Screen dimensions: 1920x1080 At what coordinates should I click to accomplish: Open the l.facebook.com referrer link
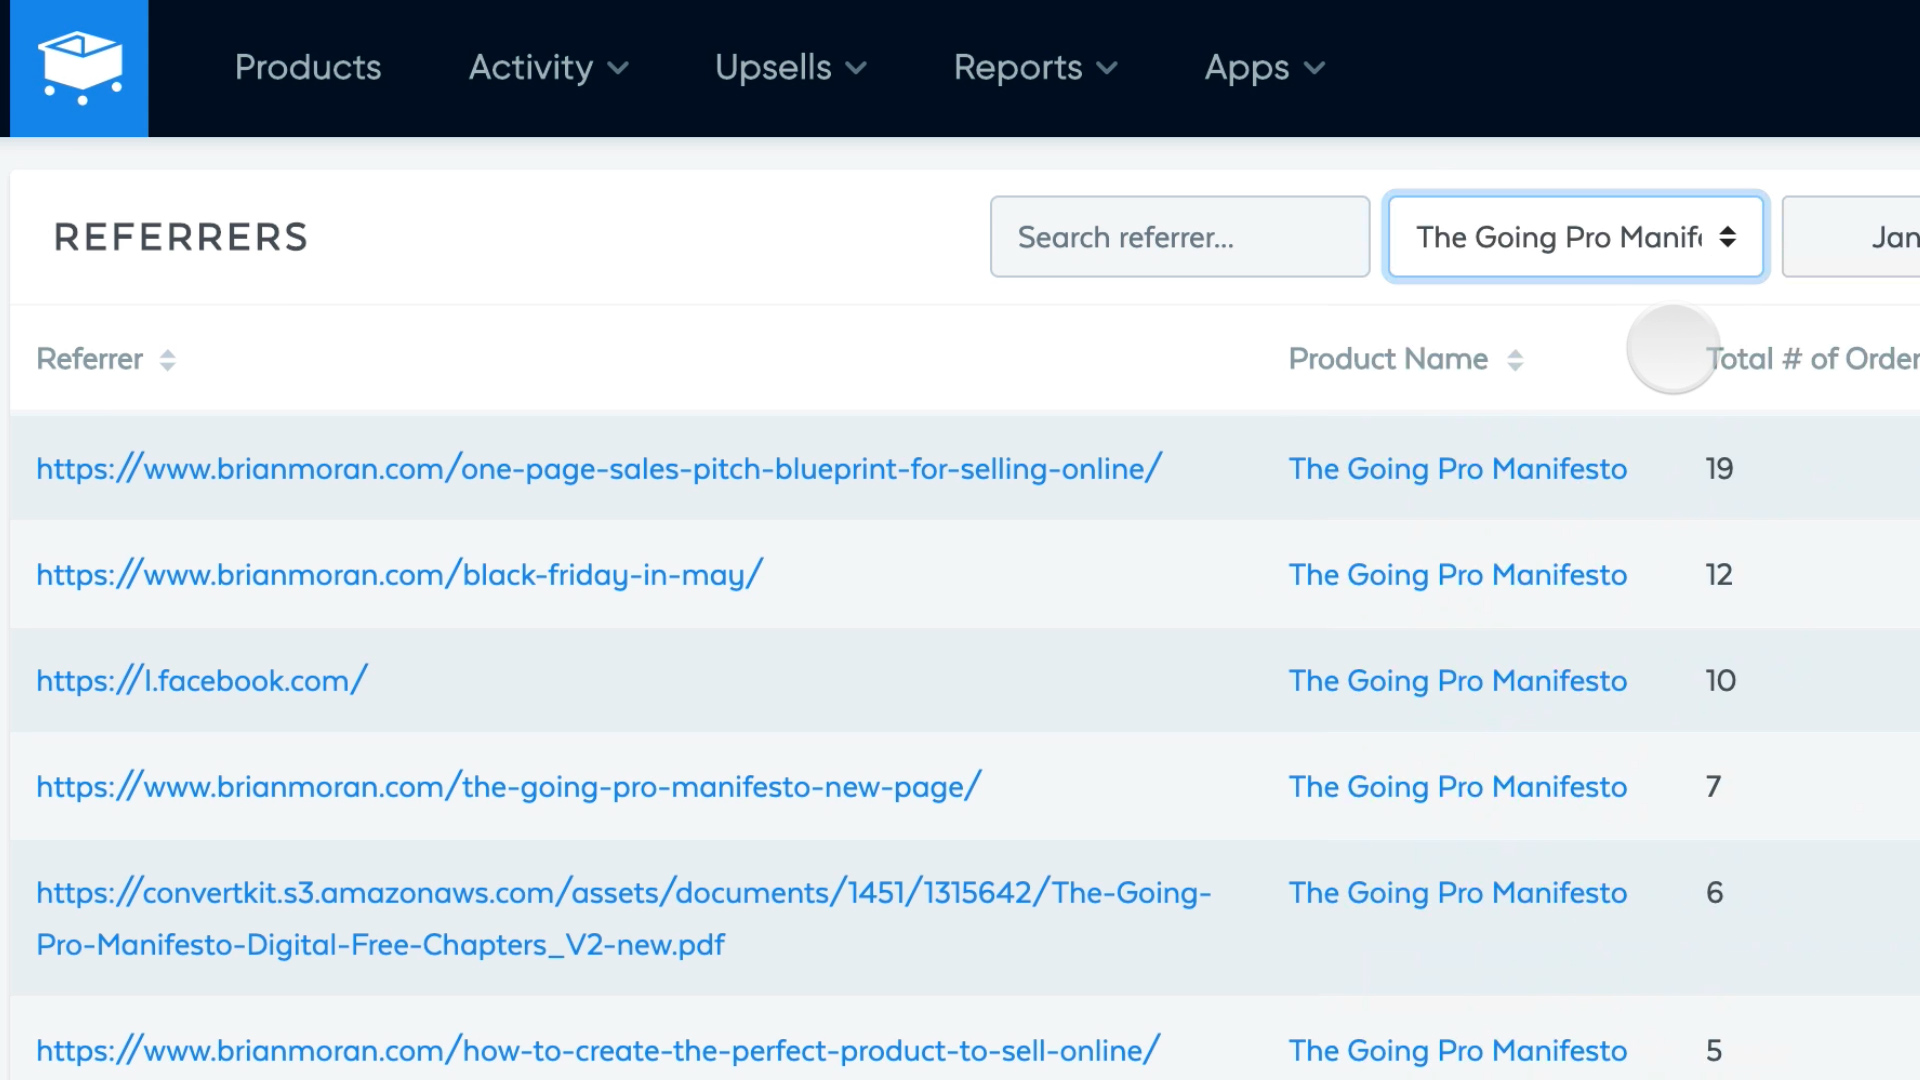(x=201, y=681)
